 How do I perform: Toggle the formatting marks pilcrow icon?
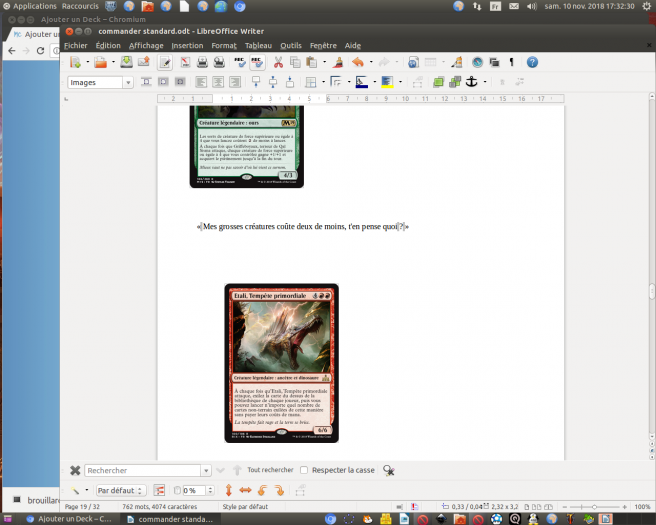pyautogui.click(x=511, y=62)
